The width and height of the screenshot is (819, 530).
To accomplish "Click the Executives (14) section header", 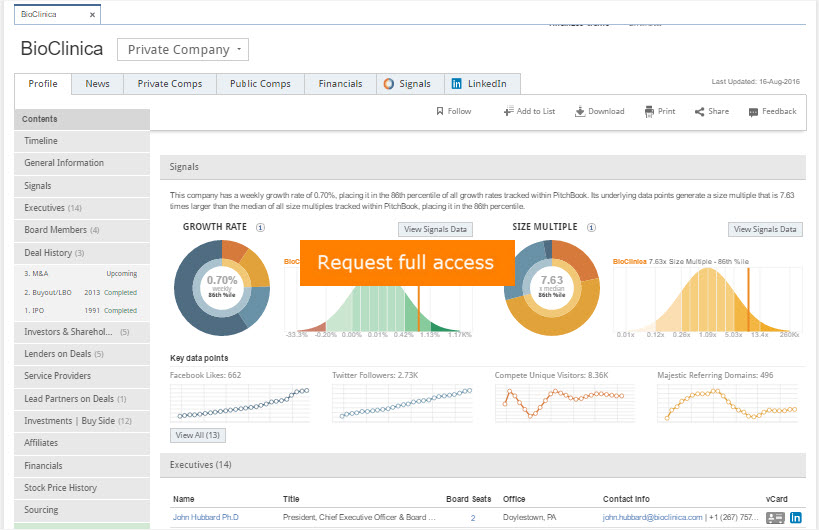I will pos(483,465).
